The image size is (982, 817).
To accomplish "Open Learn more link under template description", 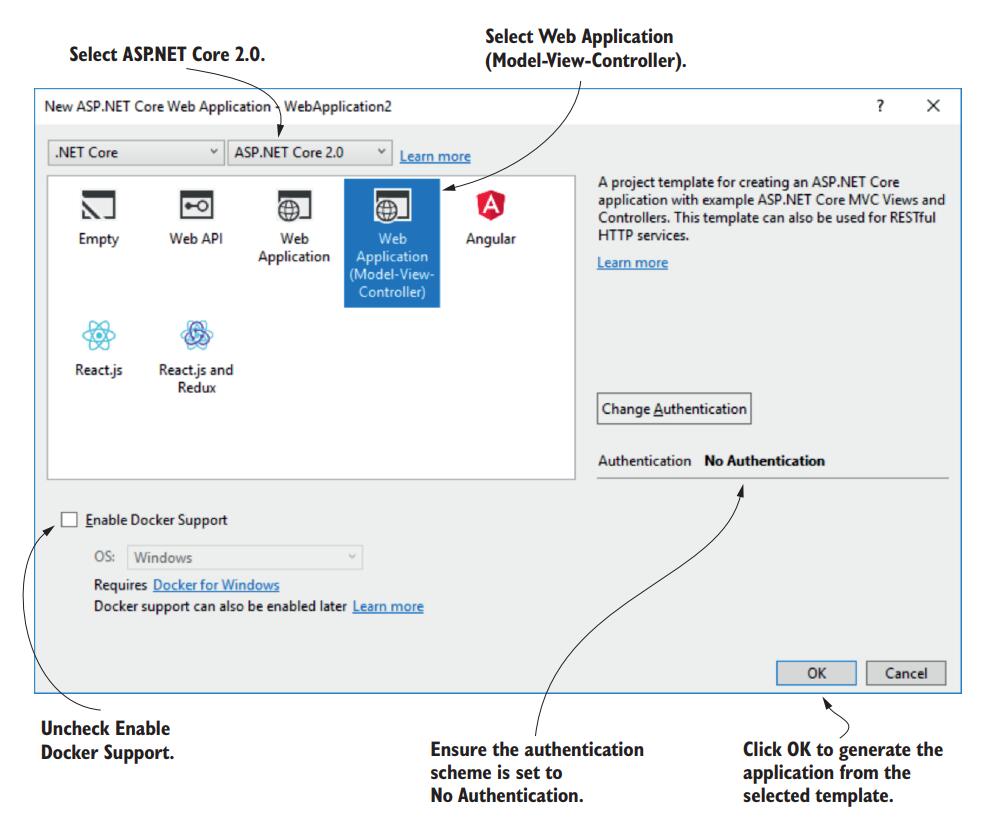I will (x=633, y=262).
